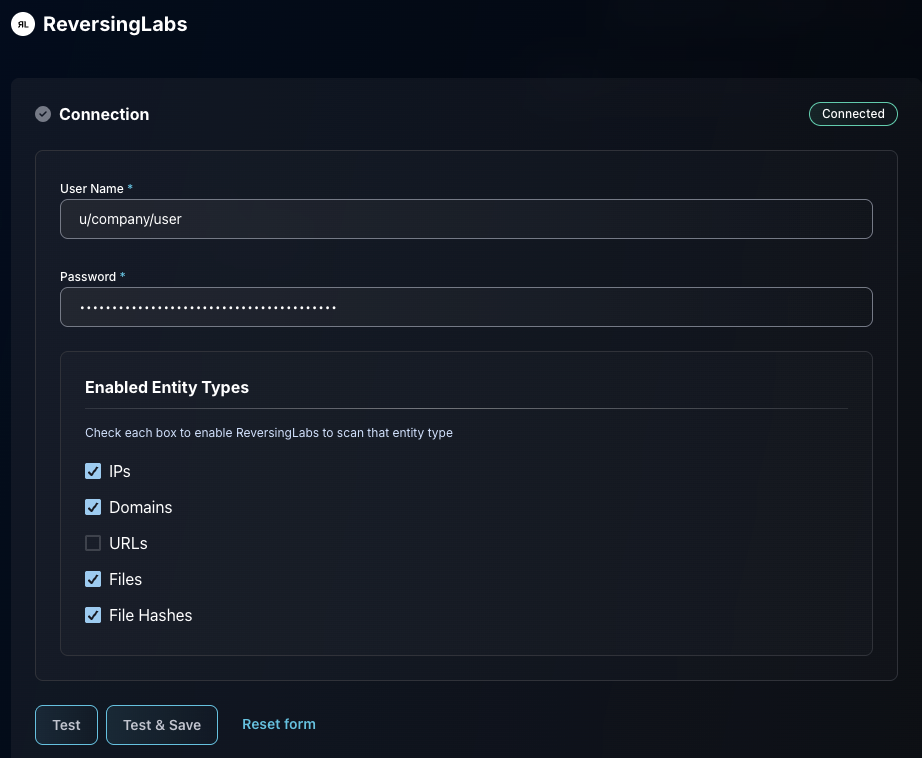Uncheck the IPs checkbox
The height and width of the screenshot is (758, 922).
[x=93, y=471]
